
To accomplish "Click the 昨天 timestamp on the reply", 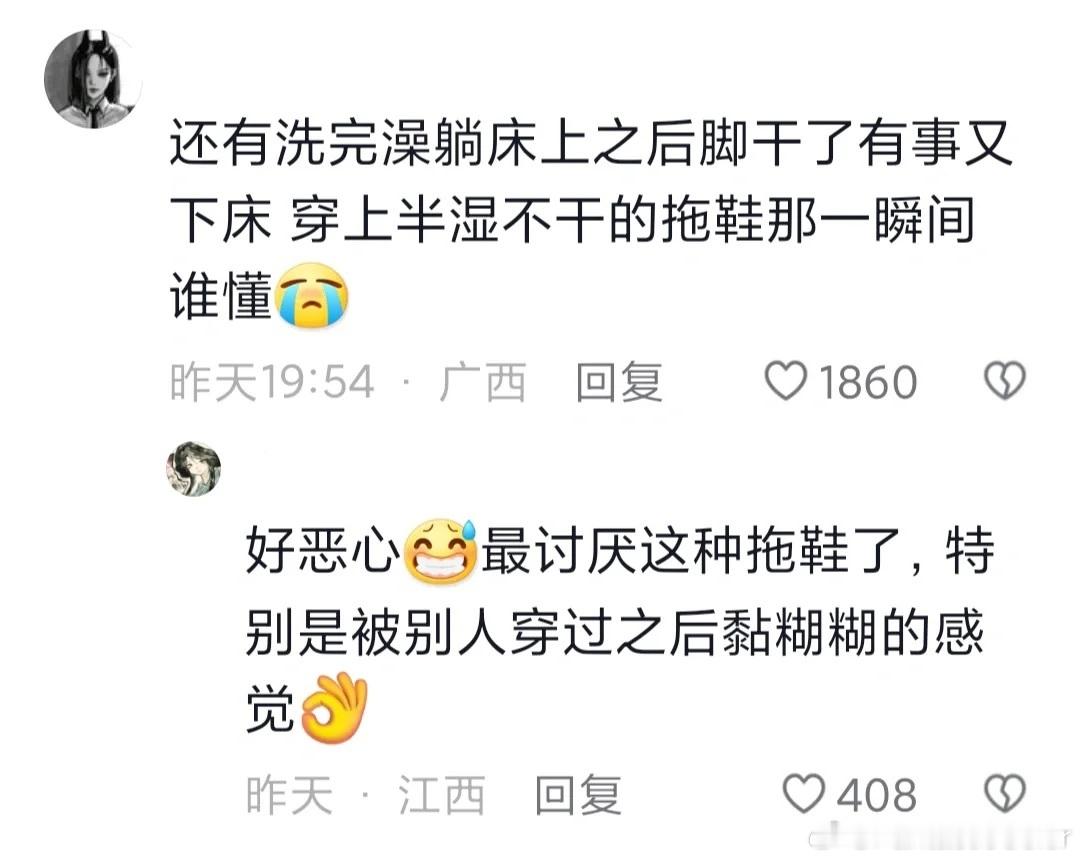I will pos(289,795).
